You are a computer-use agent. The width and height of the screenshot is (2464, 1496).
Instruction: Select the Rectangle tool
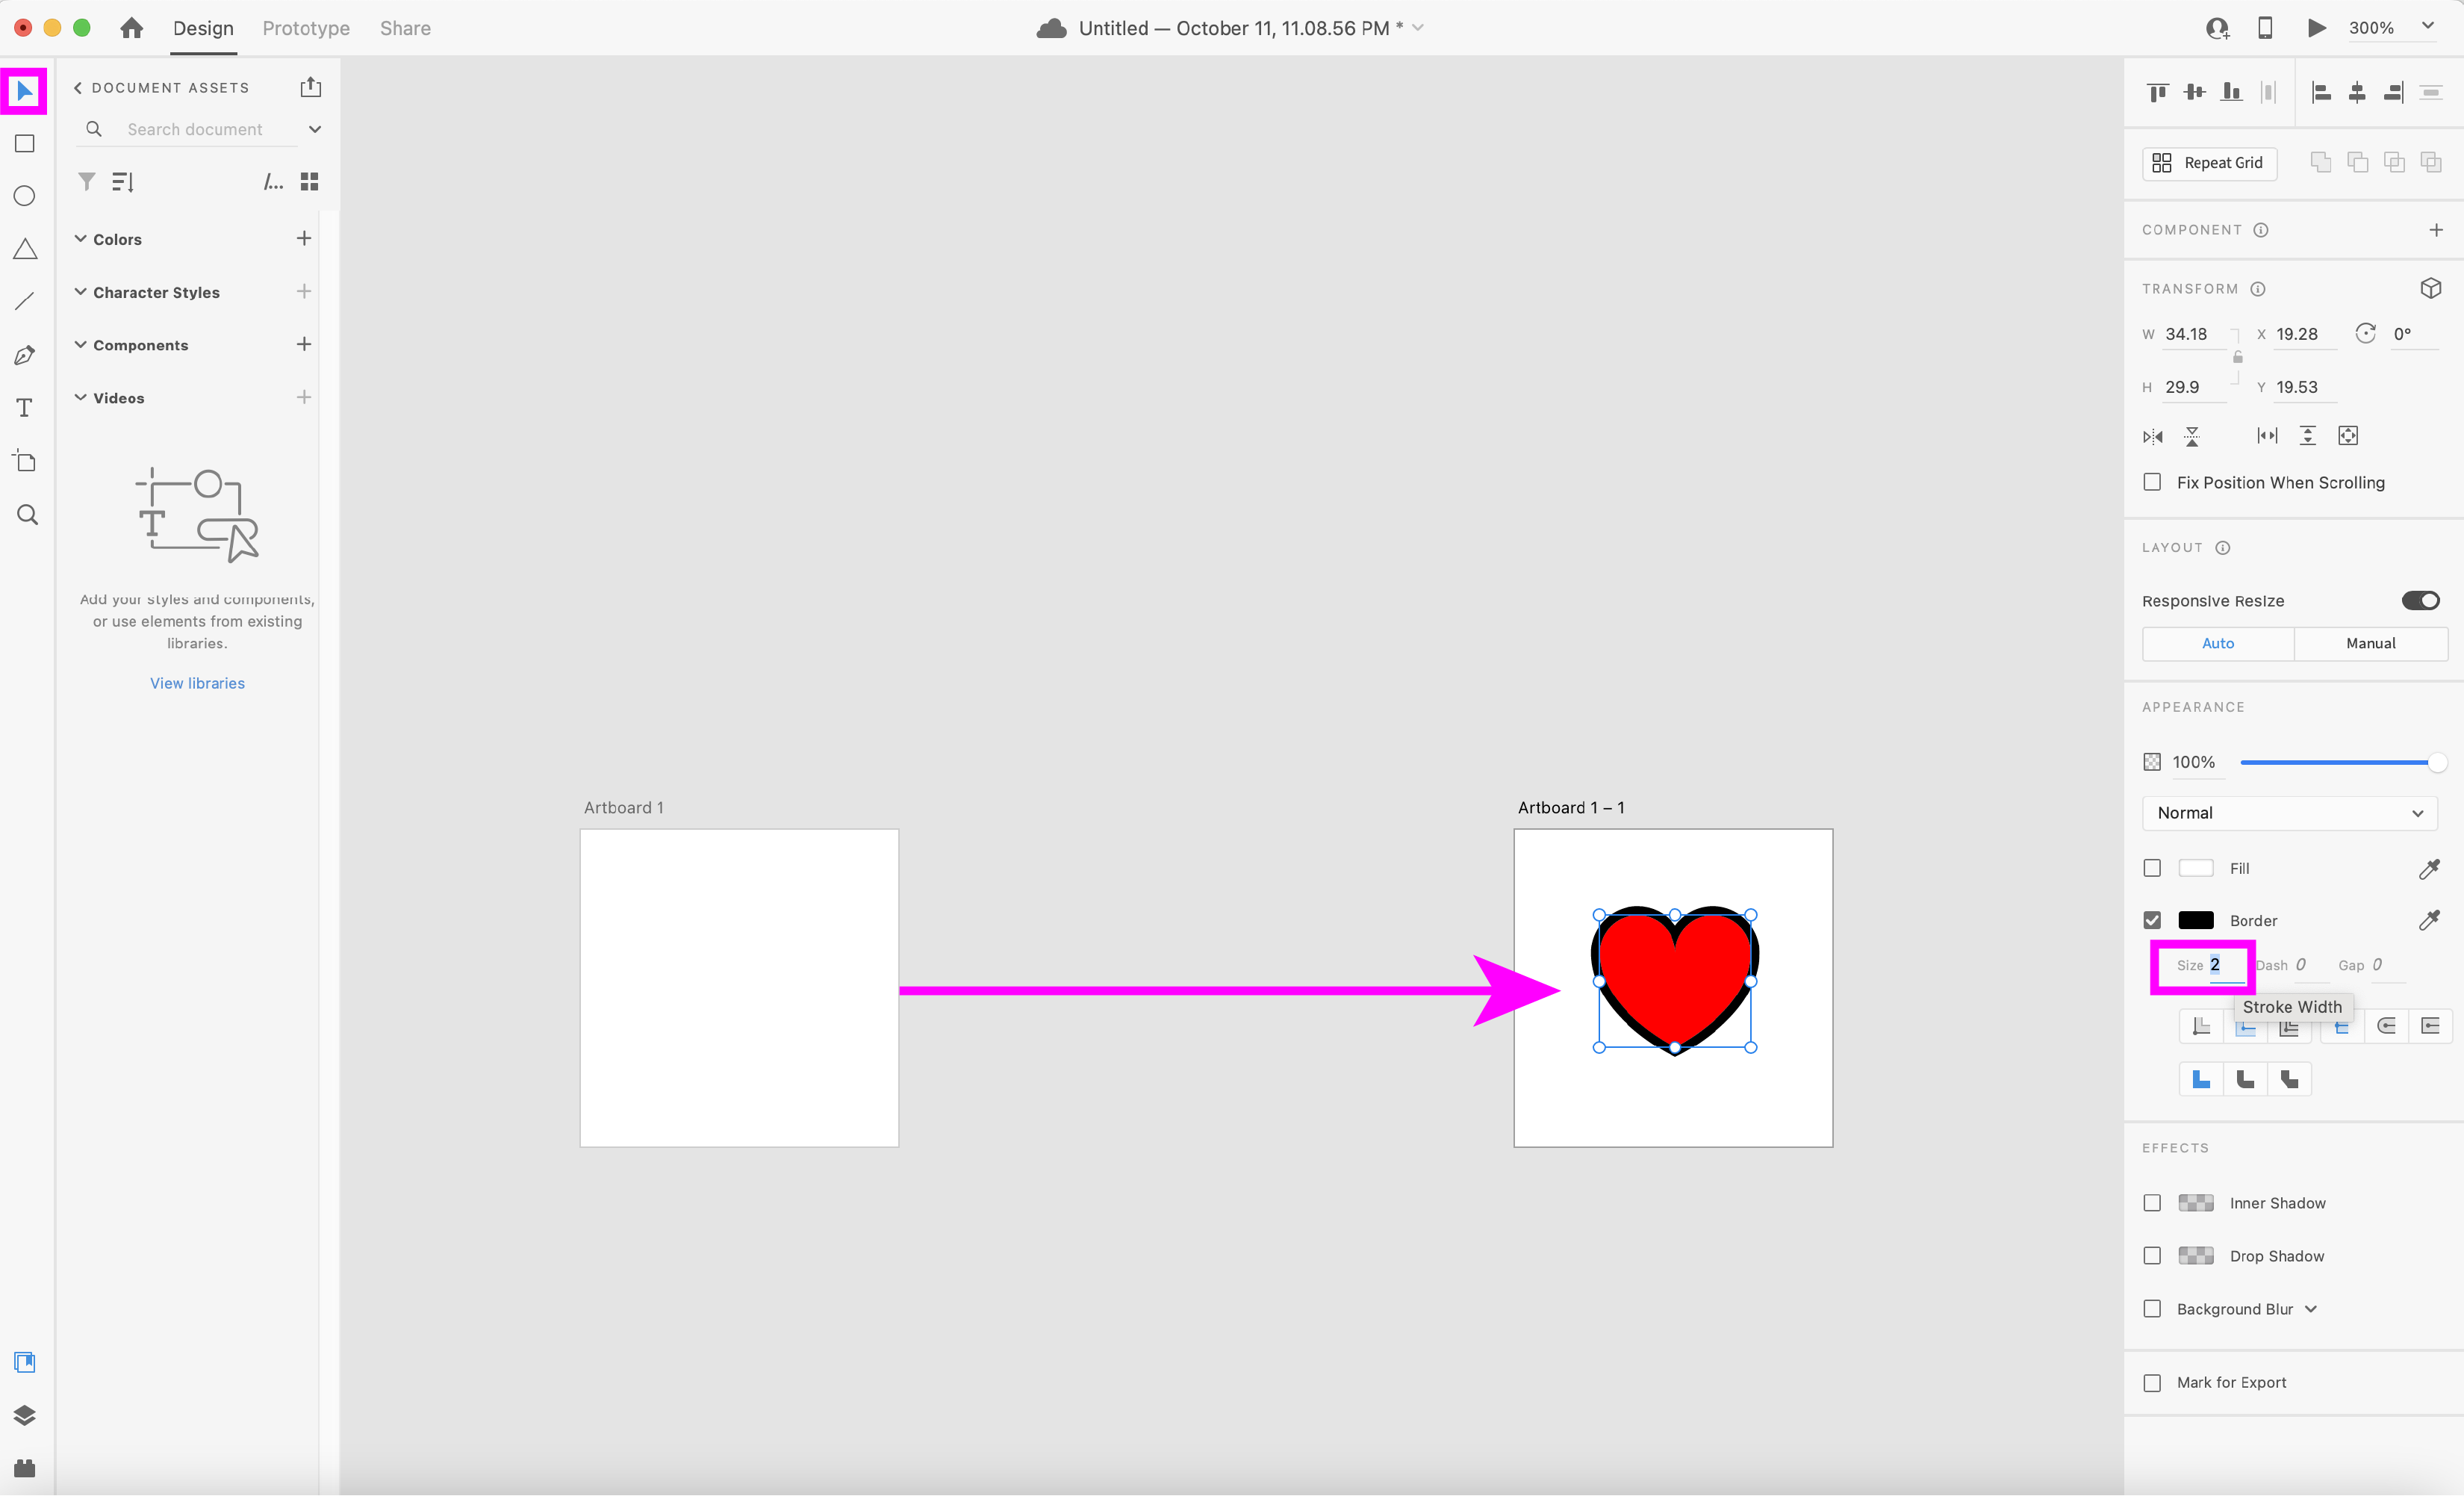click(25, 144)
